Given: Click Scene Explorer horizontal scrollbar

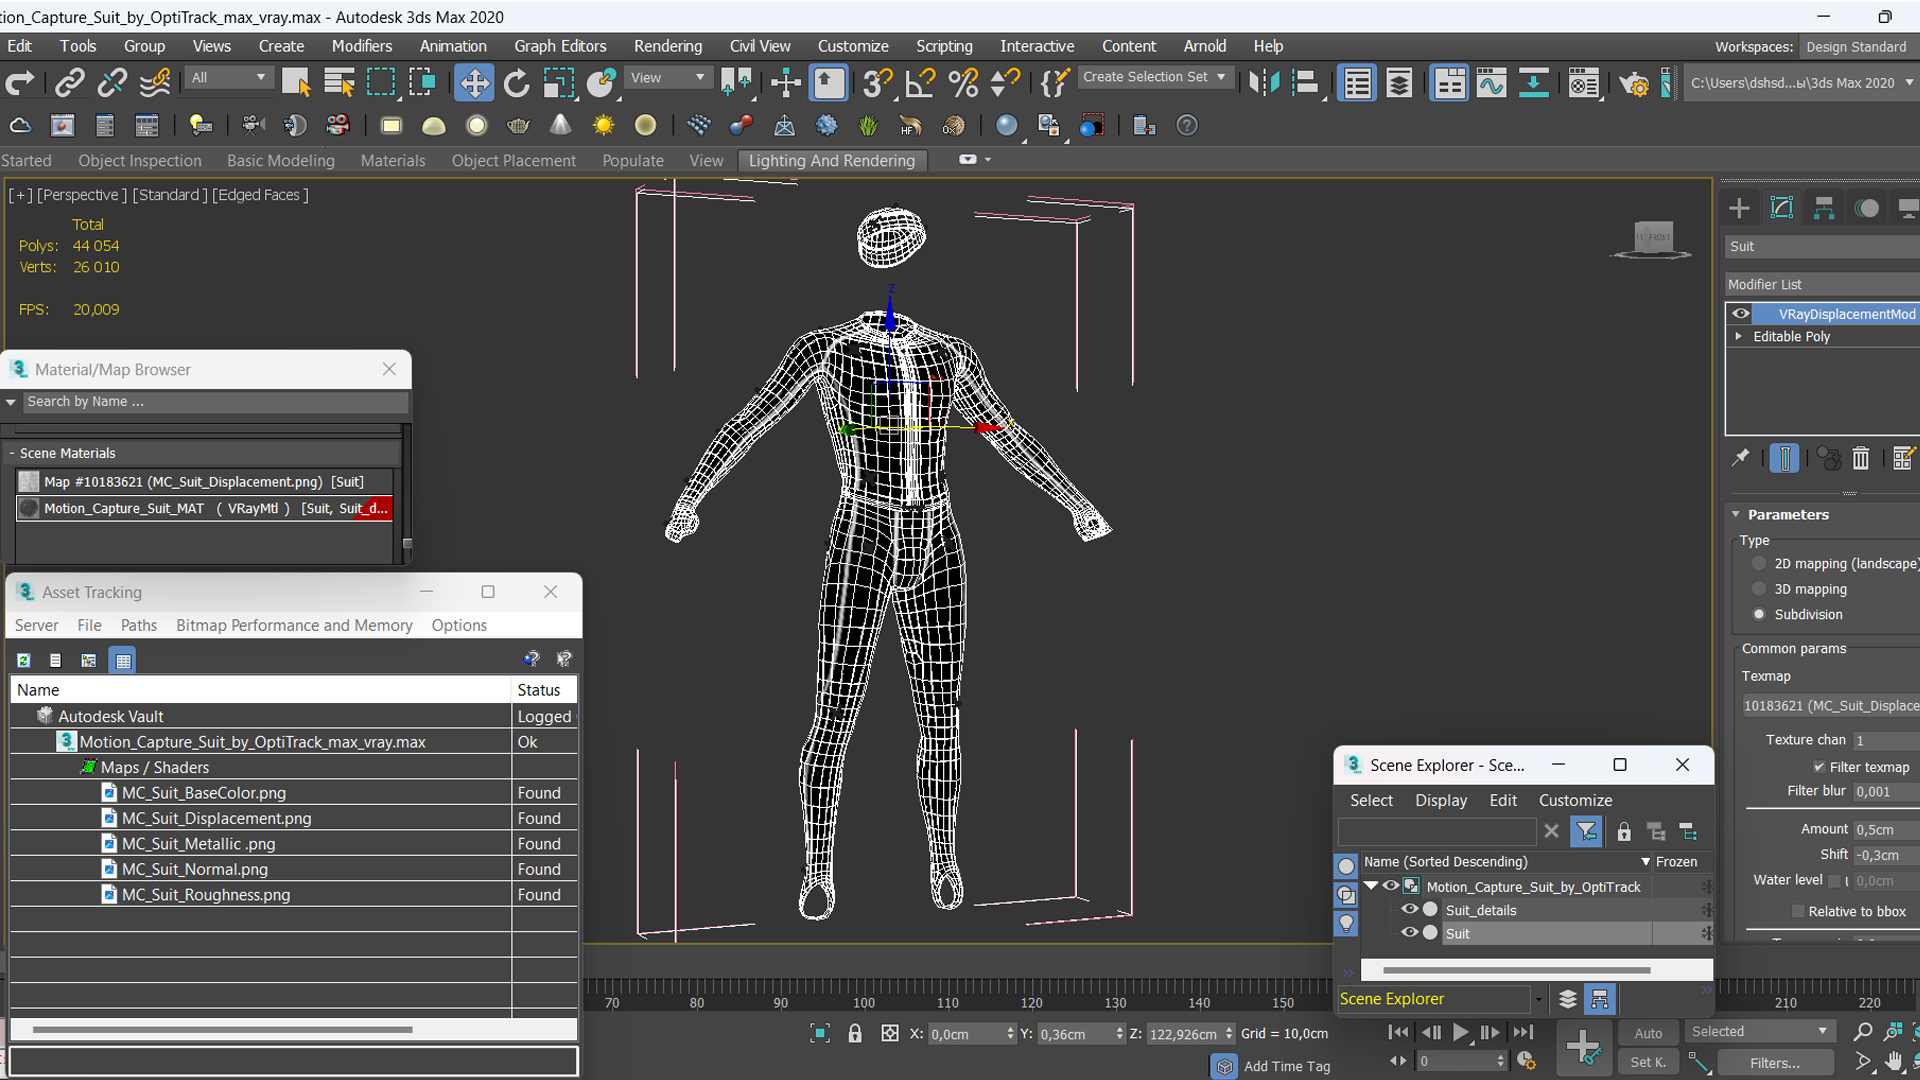Looking at the screenshot, I should click(1516, 970).
